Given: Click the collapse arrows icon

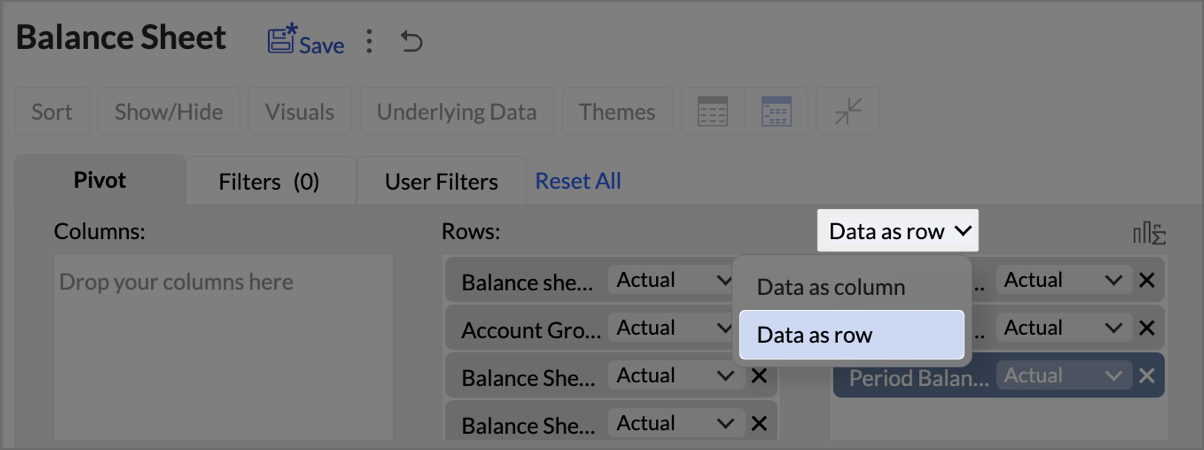Looking at the screenshot, I should pos(848,111).
